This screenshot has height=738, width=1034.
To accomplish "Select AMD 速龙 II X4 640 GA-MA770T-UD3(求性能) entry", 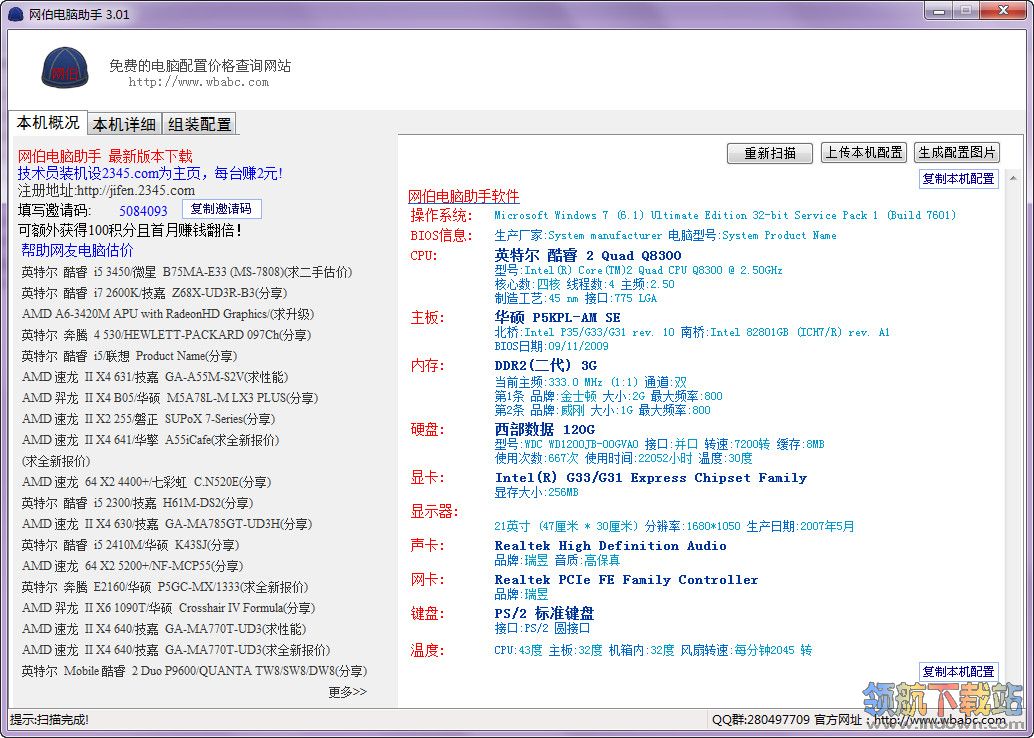I will (164, 629).
